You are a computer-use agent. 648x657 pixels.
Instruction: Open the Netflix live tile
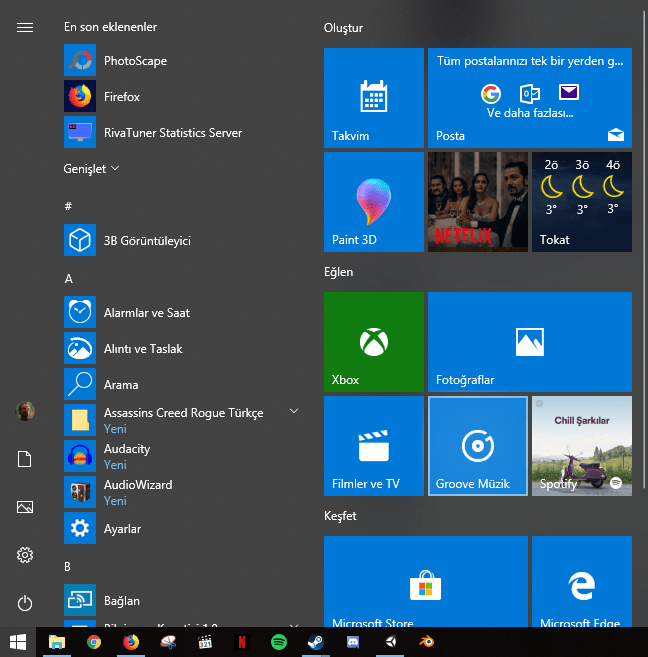pos(477,201)
